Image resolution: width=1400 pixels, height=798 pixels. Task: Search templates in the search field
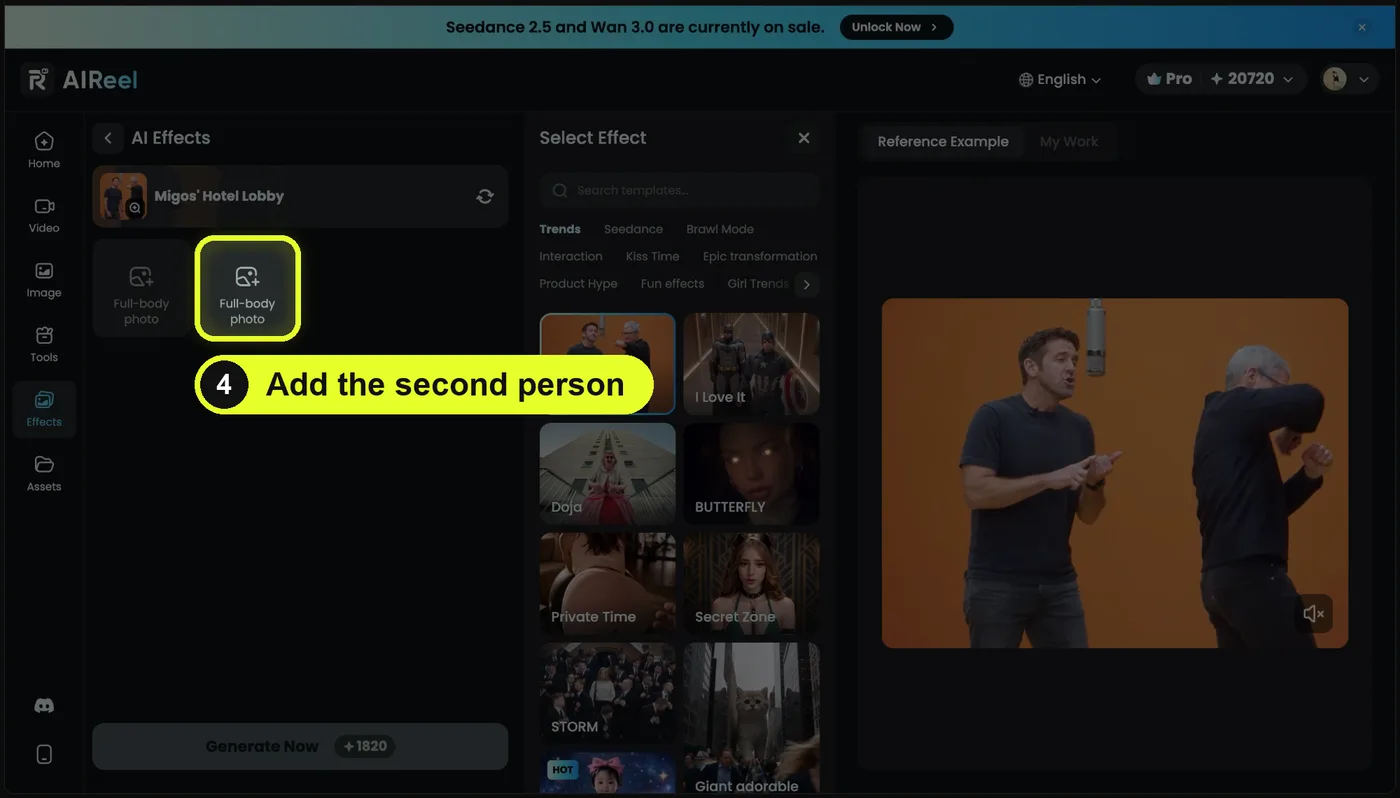click(x=680, y=190)
